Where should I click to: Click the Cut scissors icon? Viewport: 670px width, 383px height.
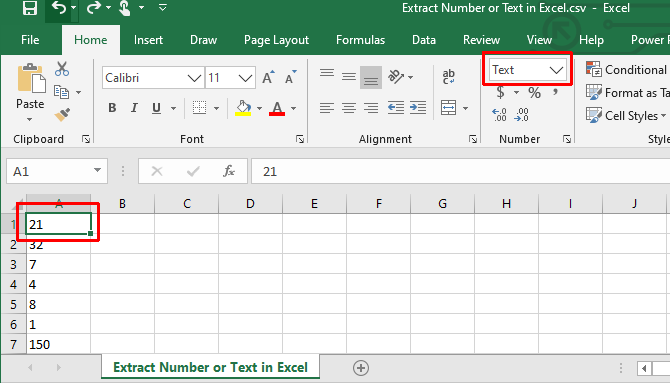tap(62, 69)
